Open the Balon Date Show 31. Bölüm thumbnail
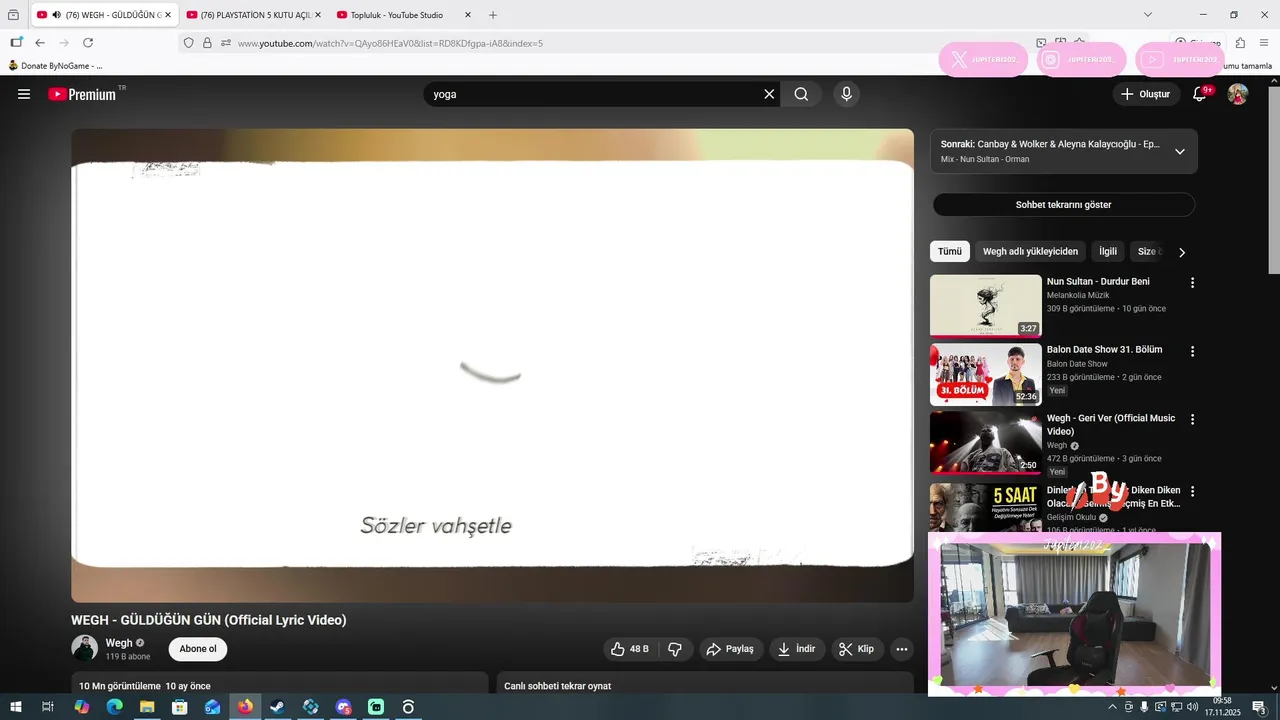Screen dimensions: 1280x720 coord(986,374)
